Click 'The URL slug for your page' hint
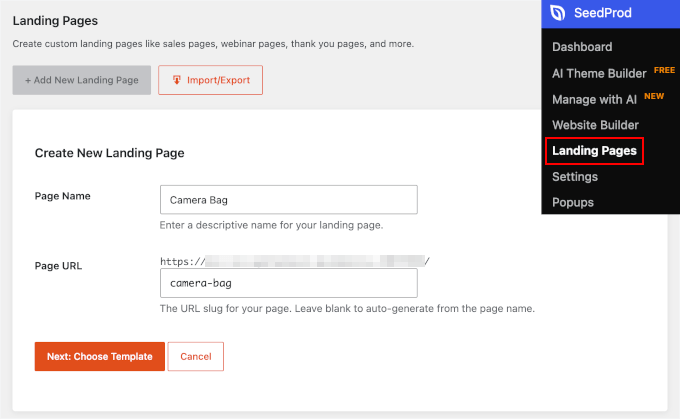 pos(347,309)
